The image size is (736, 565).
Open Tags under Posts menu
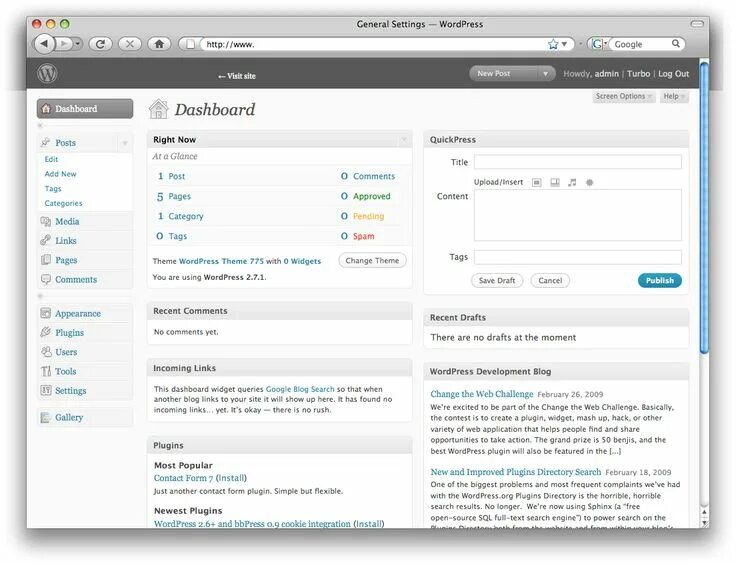click(x=53, y=188)
